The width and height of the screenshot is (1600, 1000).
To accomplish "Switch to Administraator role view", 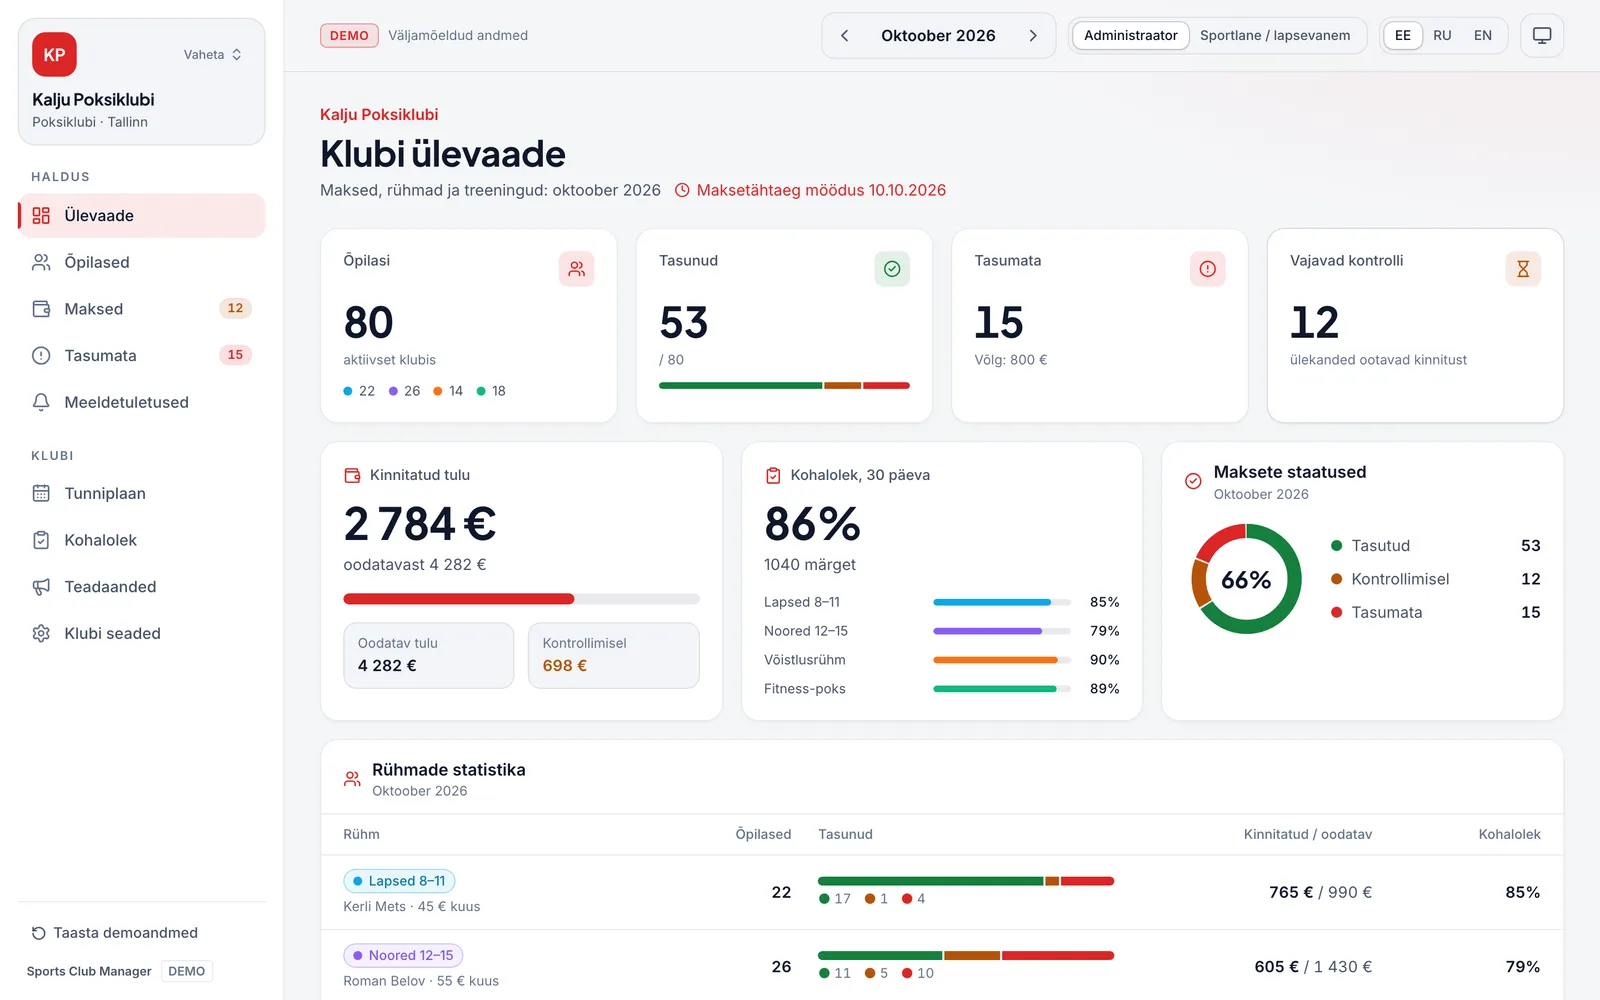I will click(1131, 36).
